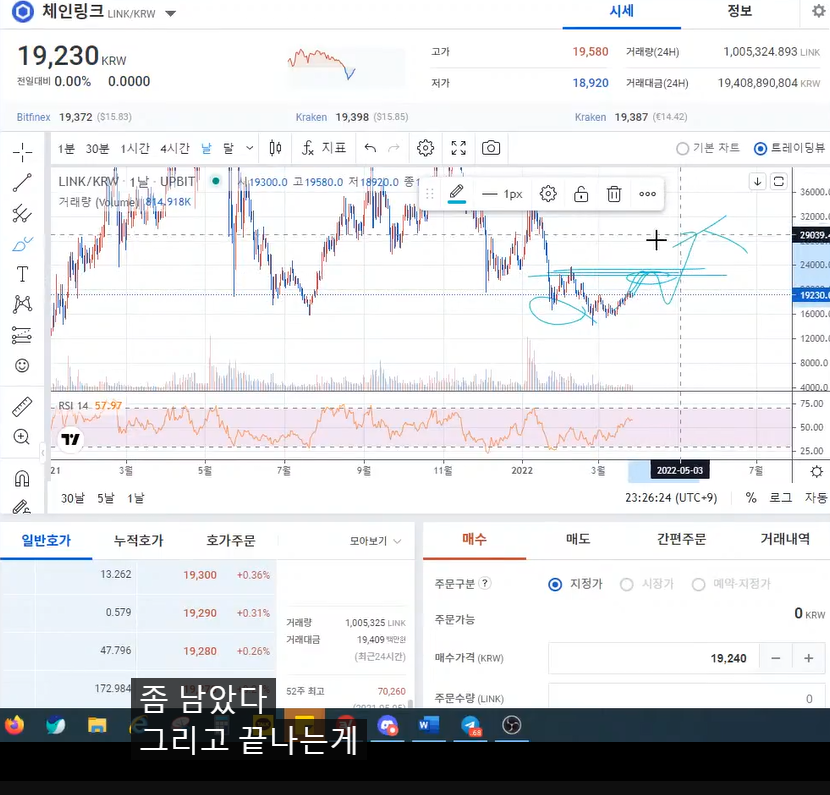
Task: Open the 정보 tab
Action: click(x=739, y=12)
